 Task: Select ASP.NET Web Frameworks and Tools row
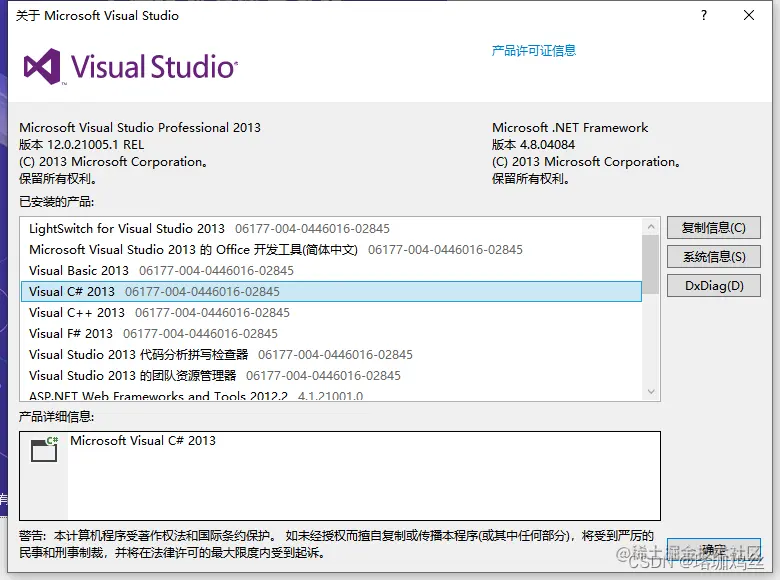tap(331, 395)
